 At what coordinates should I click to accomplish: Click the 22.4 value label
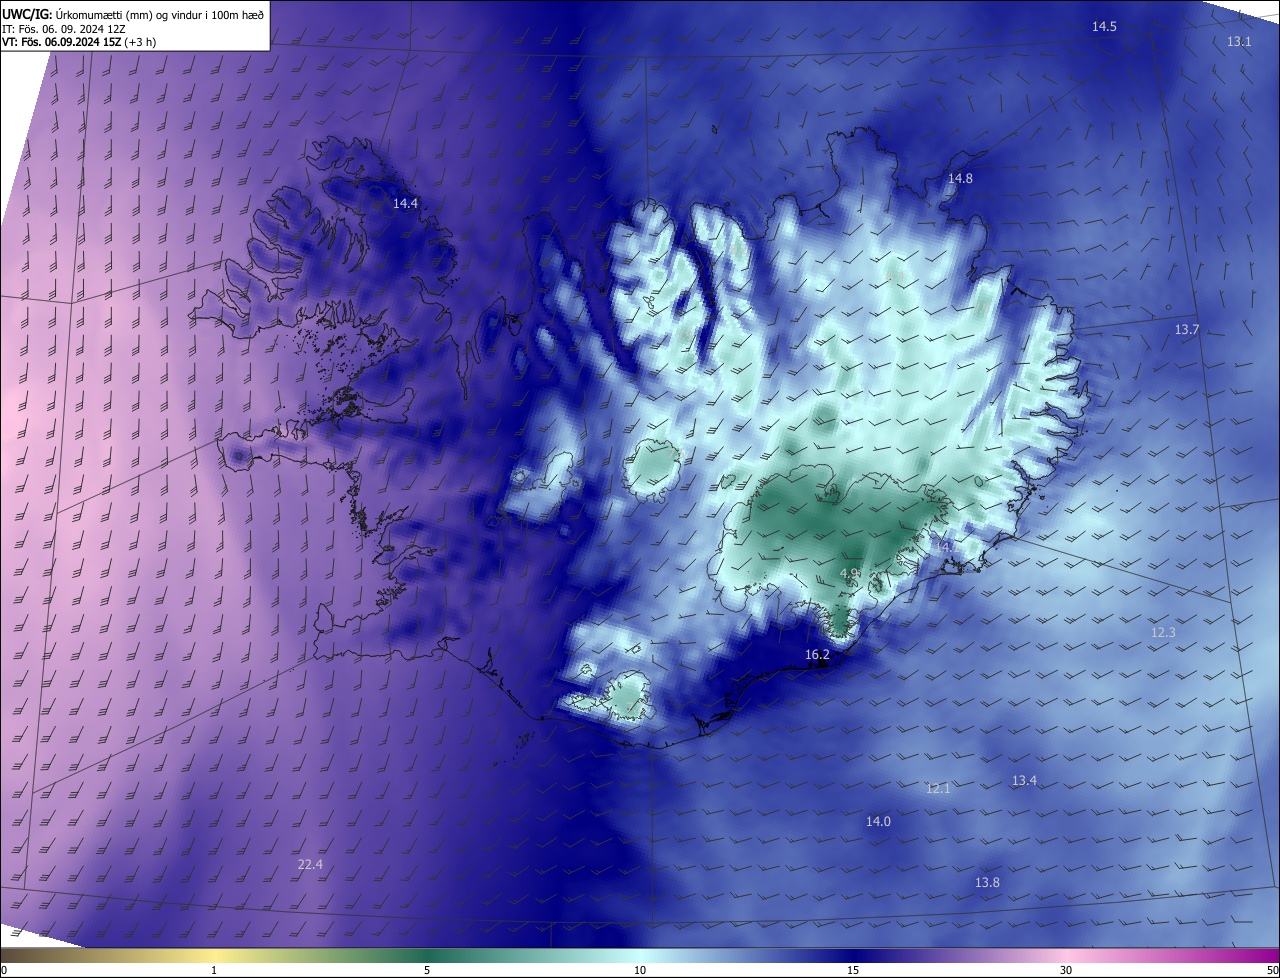[x=310, y=865]
